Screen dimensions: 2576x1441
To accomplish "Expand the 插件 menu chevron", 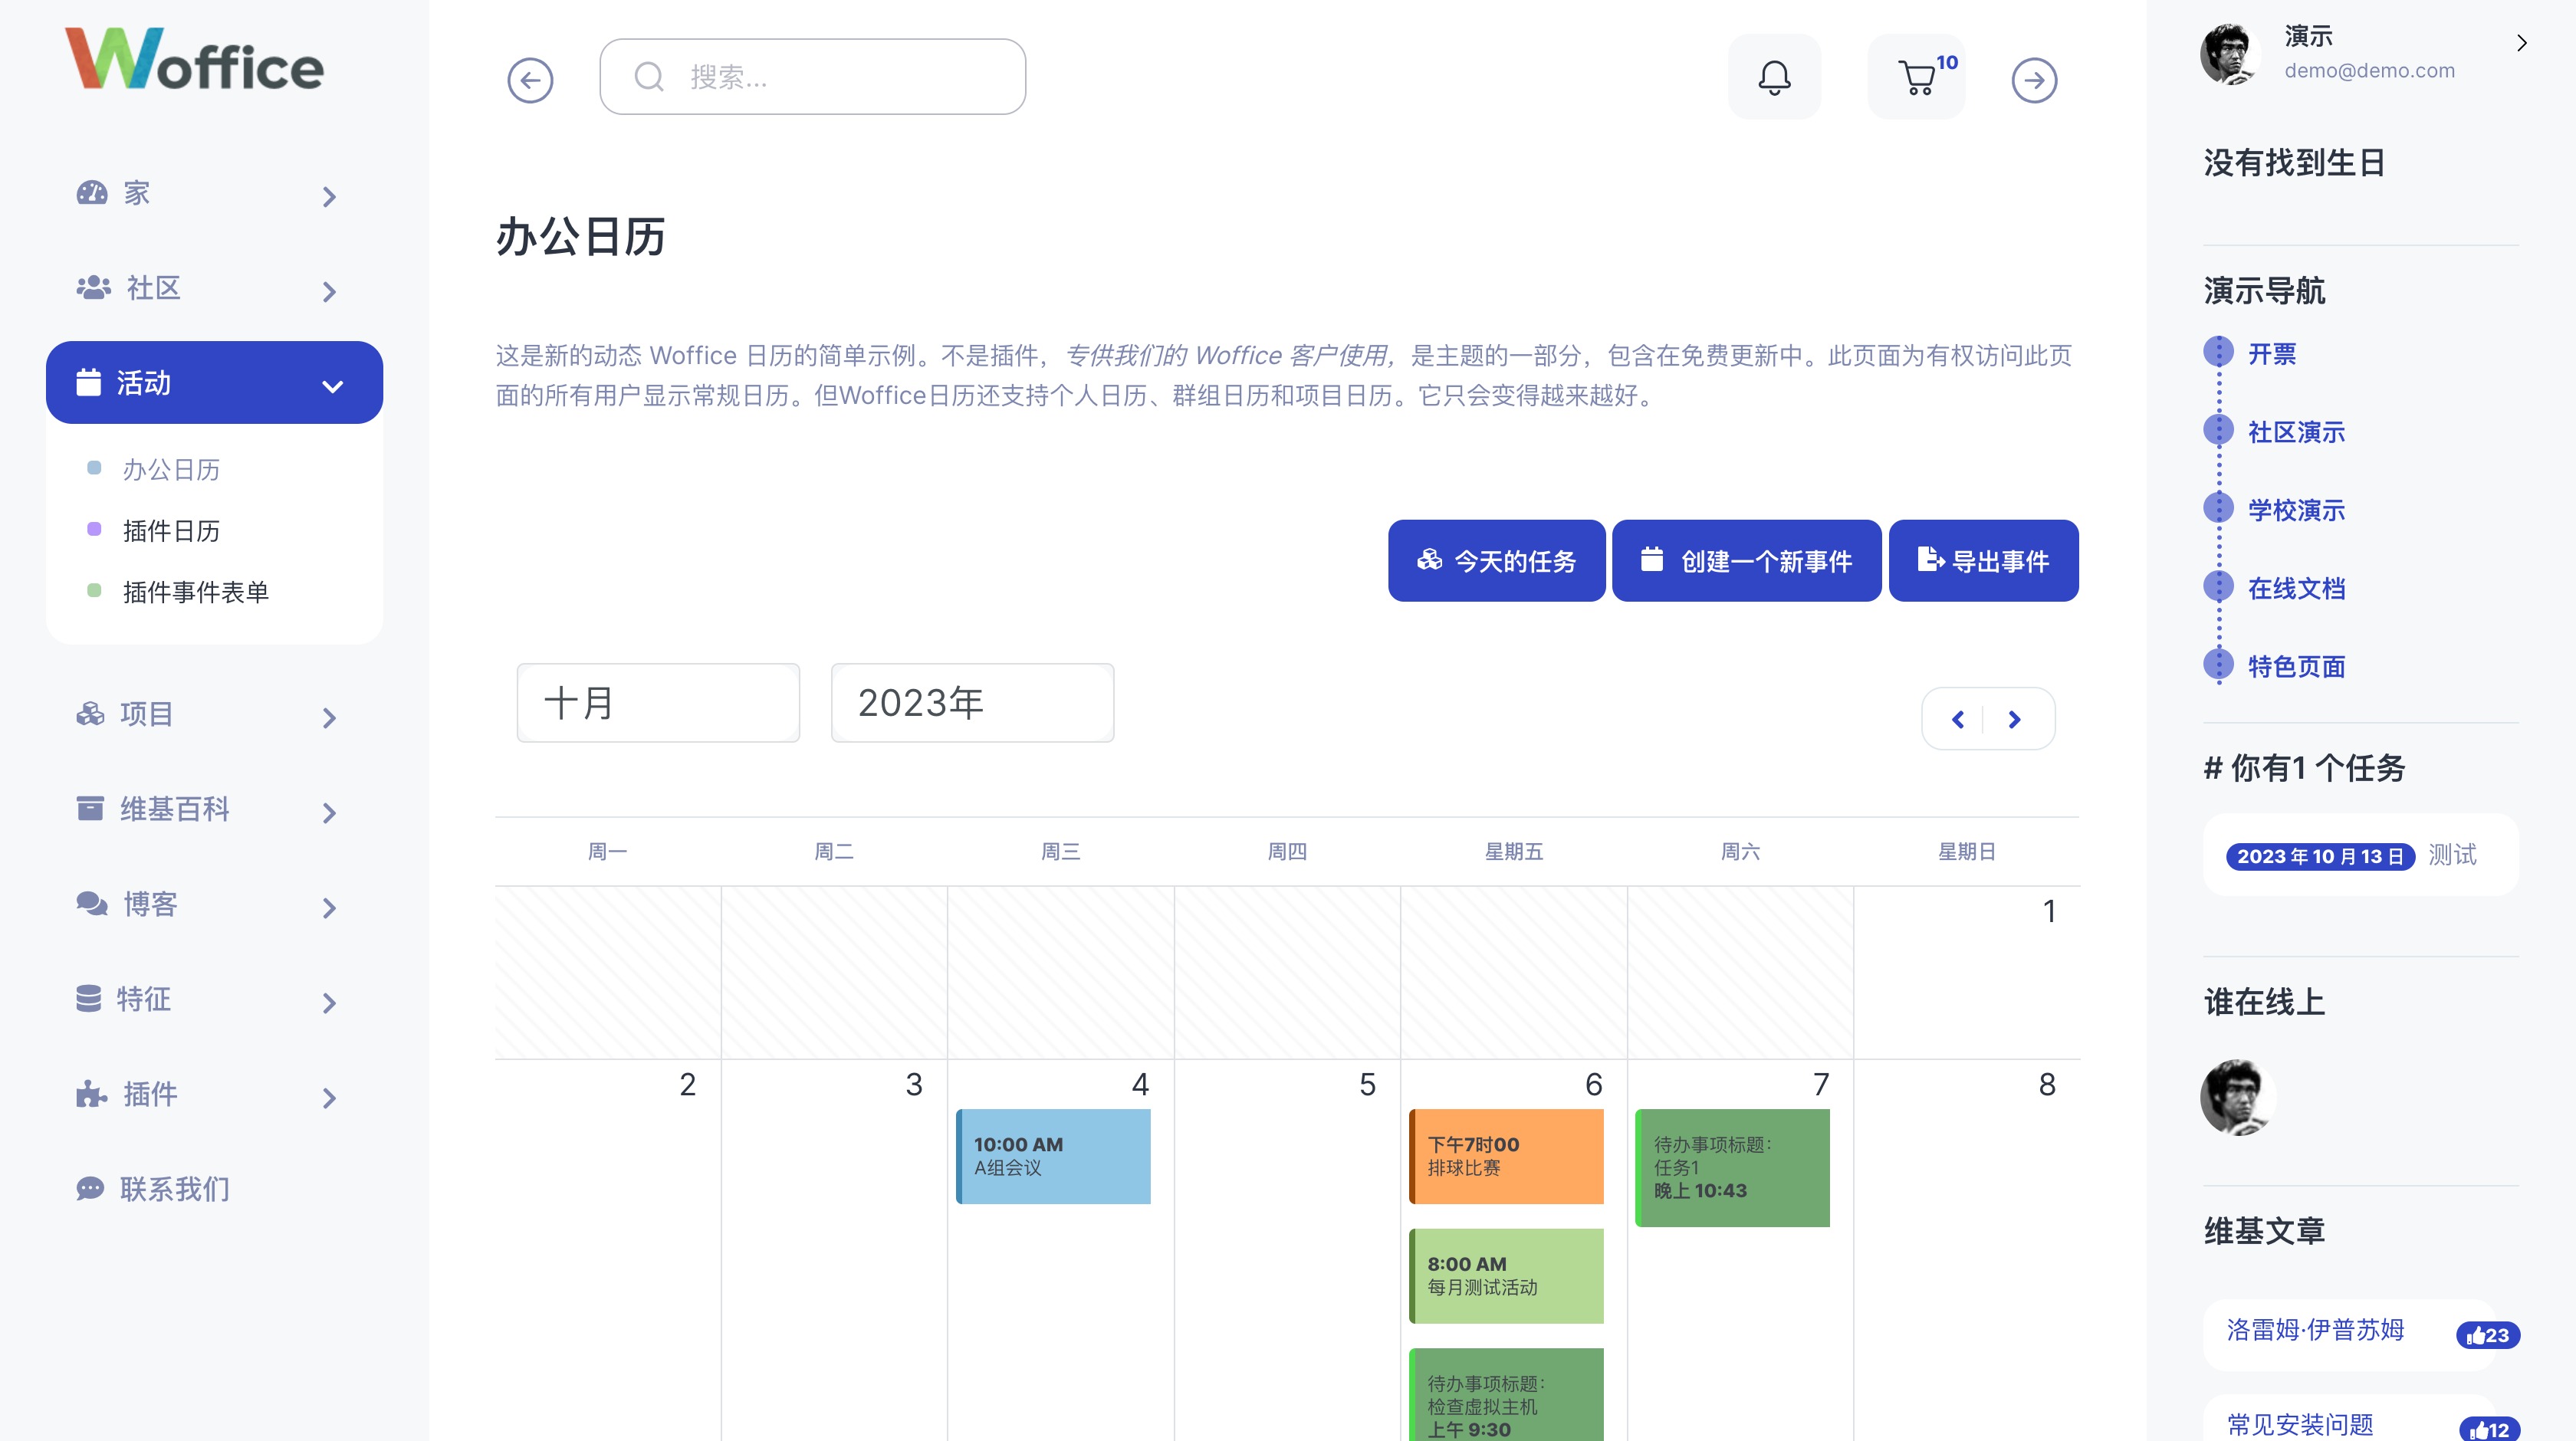I will pyautogui.click(x=329, y=1098).
